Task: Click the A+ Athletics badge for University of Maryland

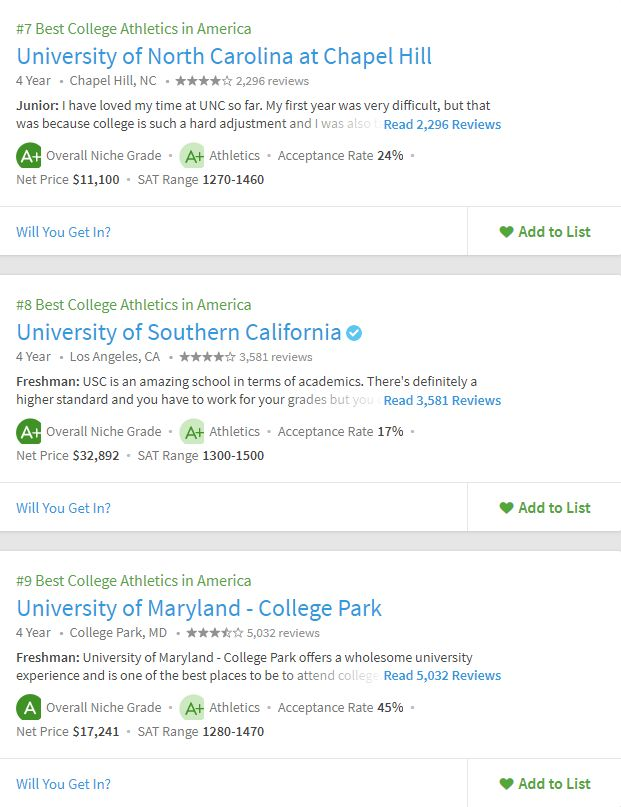Action: (192, 707)
